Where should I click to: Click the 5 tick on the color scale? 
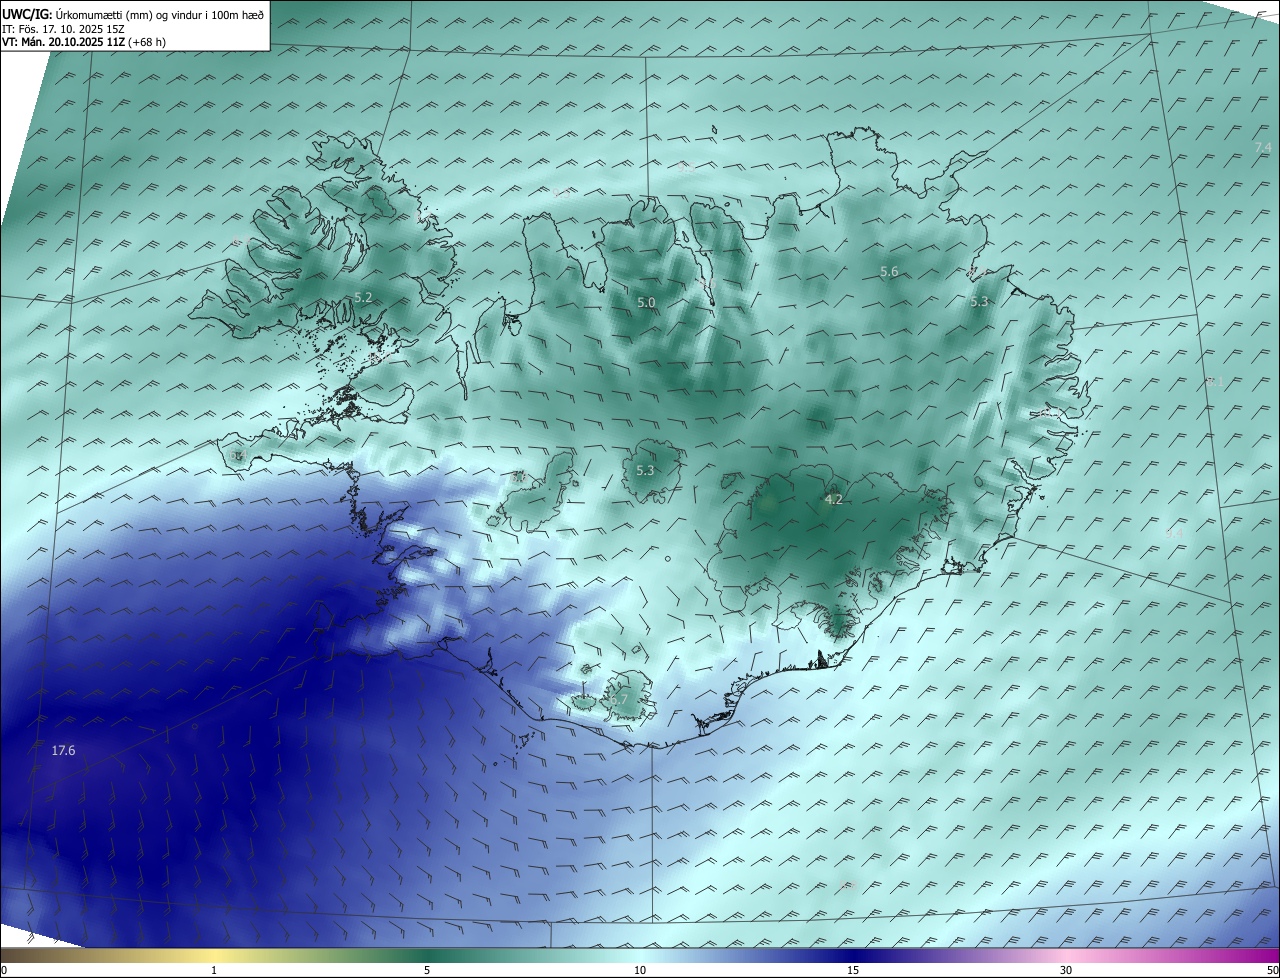pos(427,970)
